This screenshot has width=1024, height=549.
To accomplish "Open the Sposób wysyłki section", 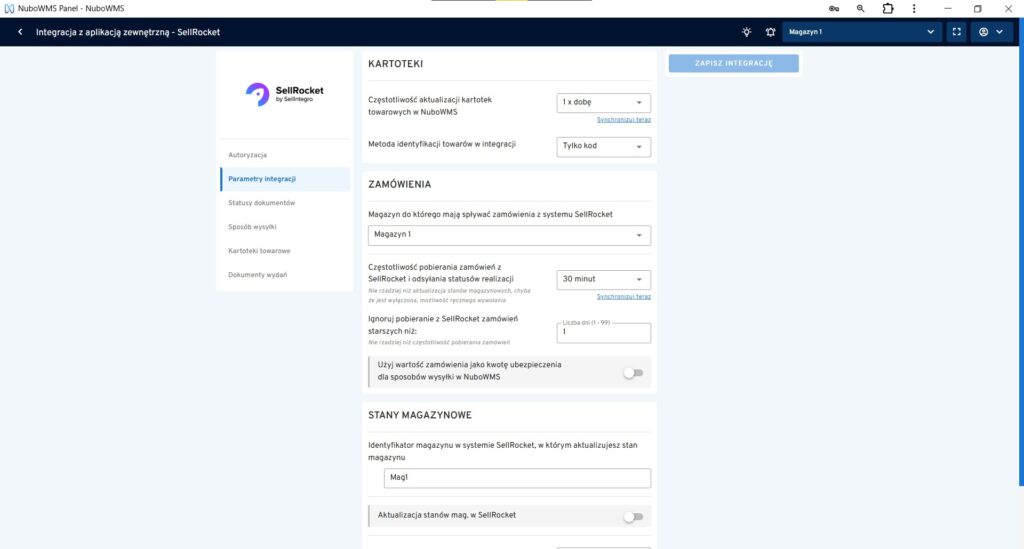I will point(252,227).
